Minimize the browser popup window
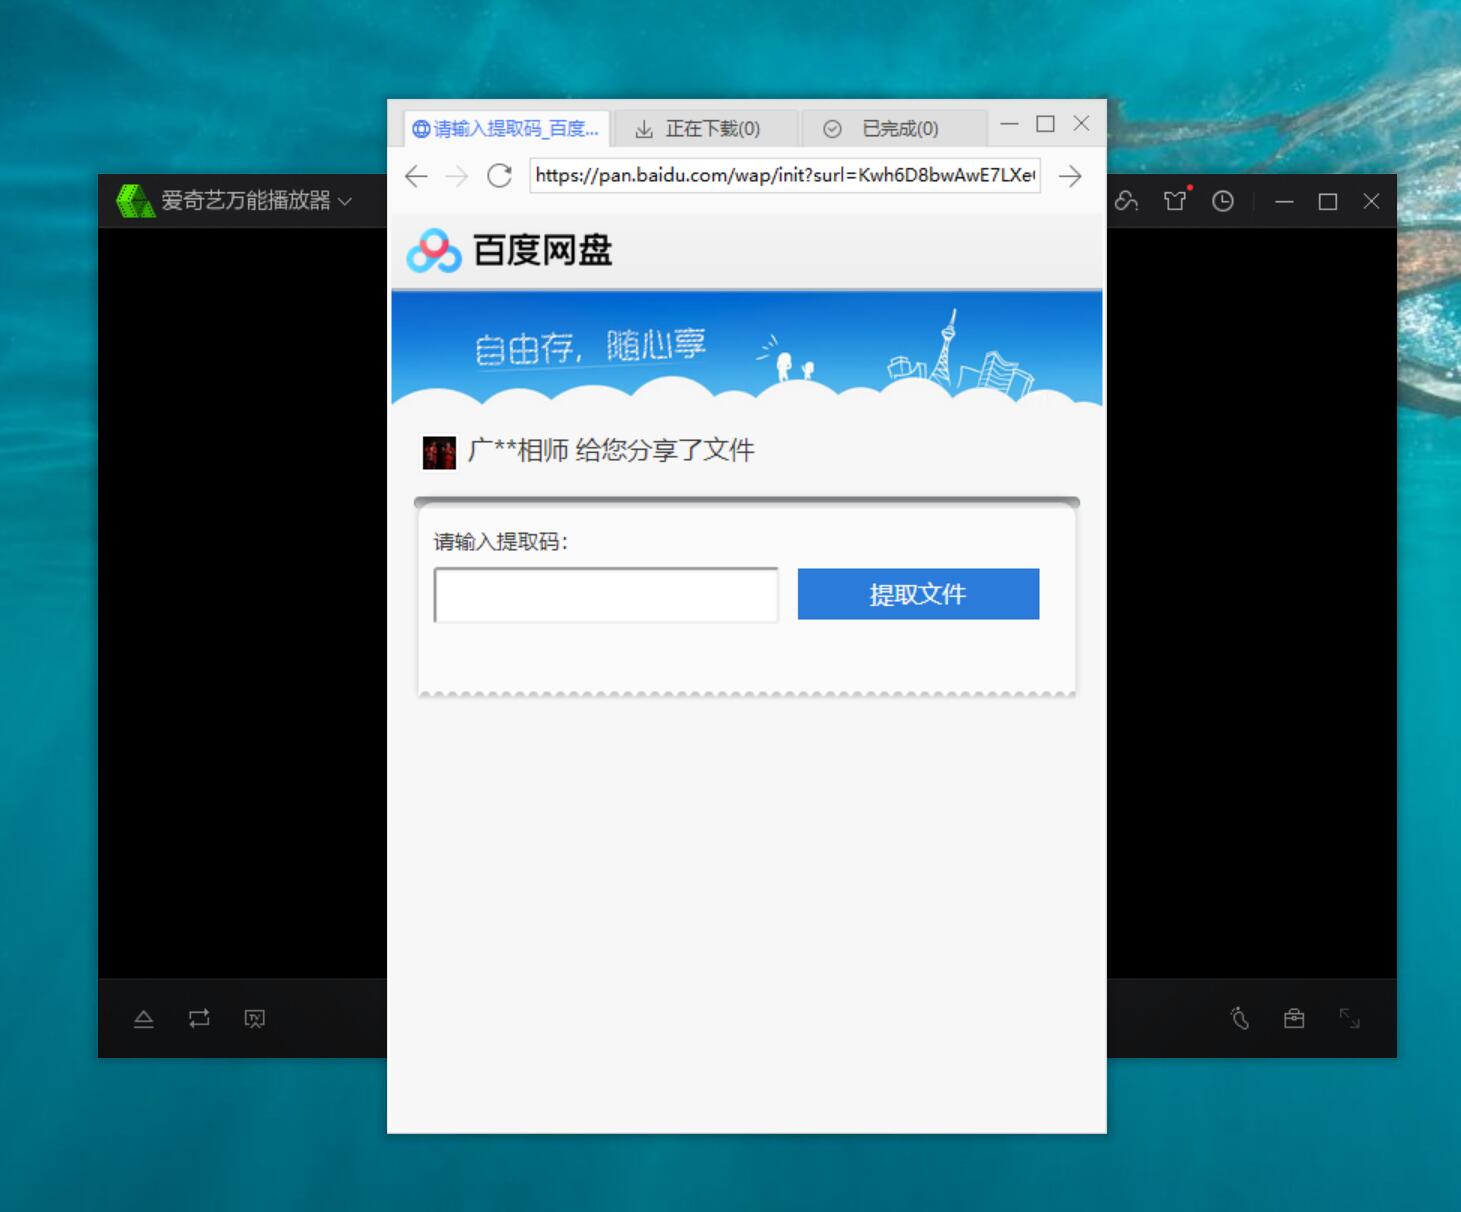 pyautogui.click(x=1009, y=124)
